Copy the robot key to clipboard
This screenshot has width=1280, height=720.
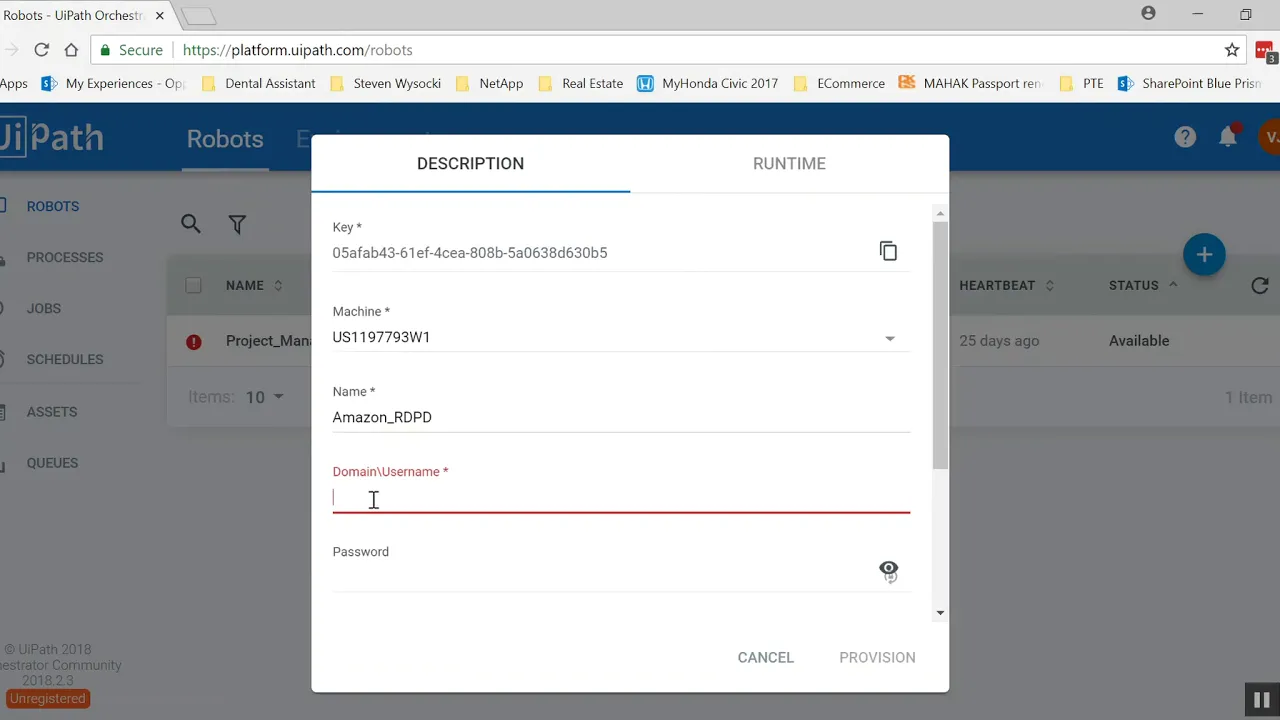point(888,251)
